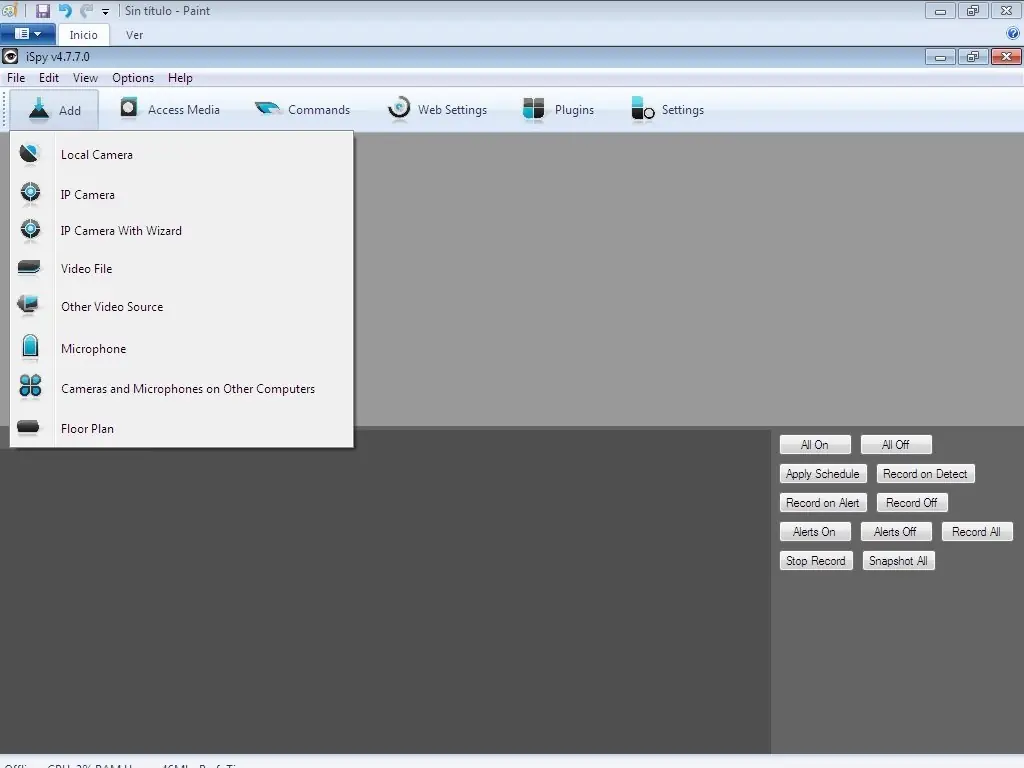Click the Microphone icon in Add menu
1024x768 pixels.
pyautogui.click(x=30, y=347)
